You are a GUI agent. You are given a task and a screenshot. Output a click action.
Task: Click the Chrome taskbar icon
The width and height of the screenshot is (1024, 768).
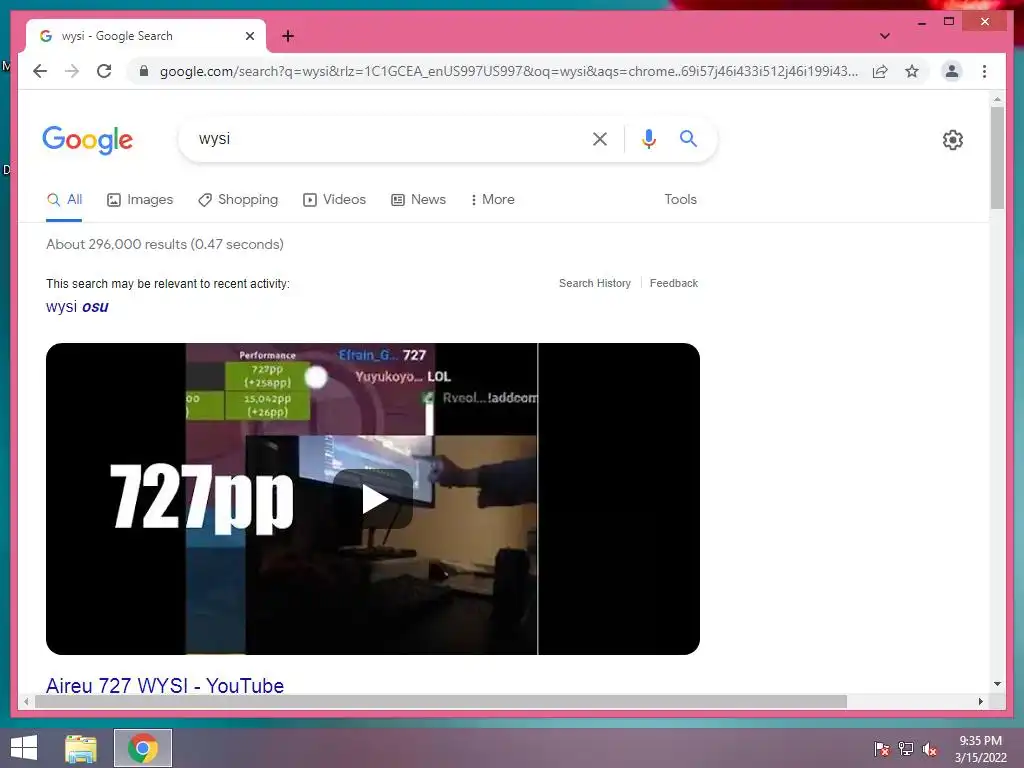click(x=143, y=748)
